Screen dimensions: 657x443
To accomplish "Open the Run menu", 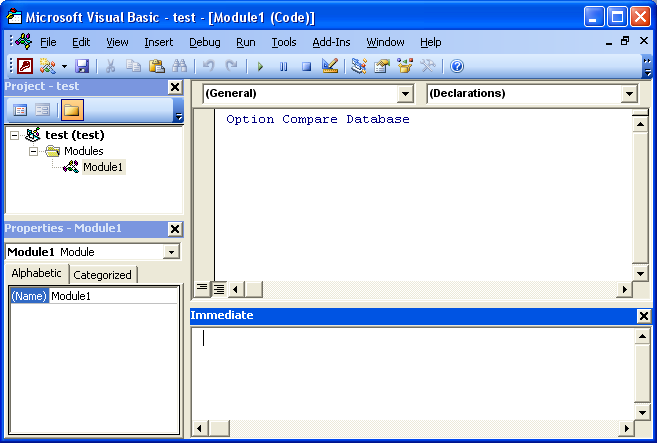I will (246, 42).
